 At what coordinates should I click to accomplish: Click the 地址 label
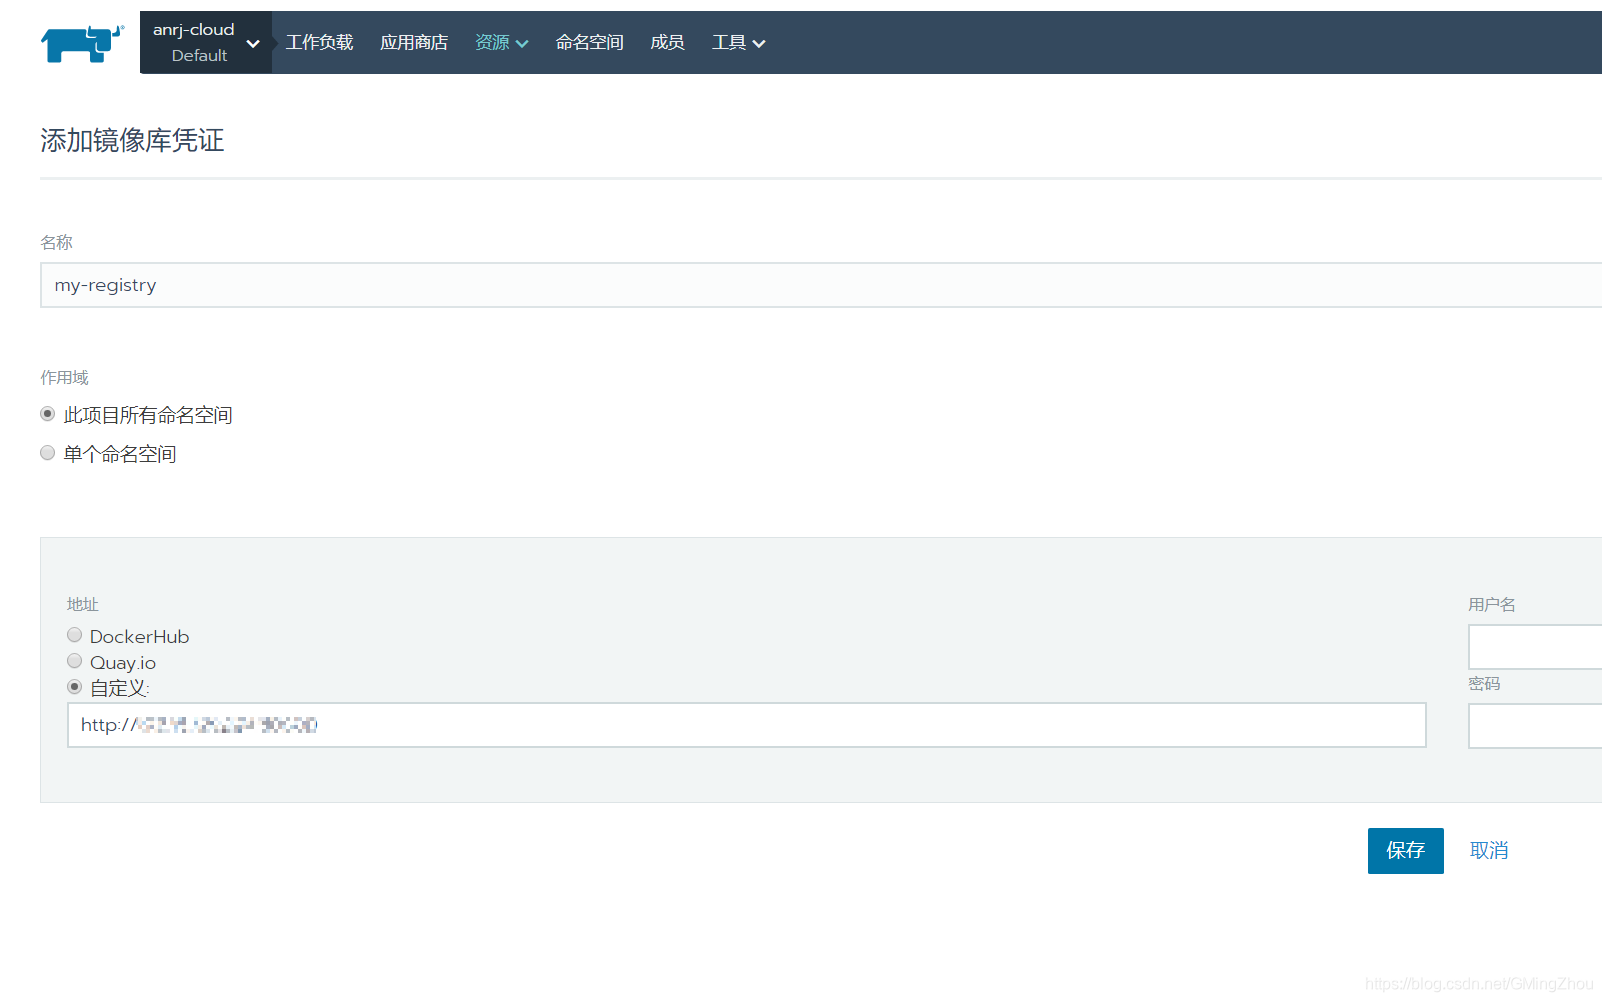(x=82, y=604)
